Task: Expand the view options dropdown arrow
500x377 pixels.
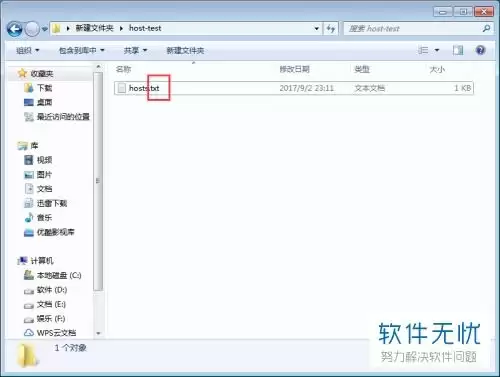Action: [x=437, y=51]
